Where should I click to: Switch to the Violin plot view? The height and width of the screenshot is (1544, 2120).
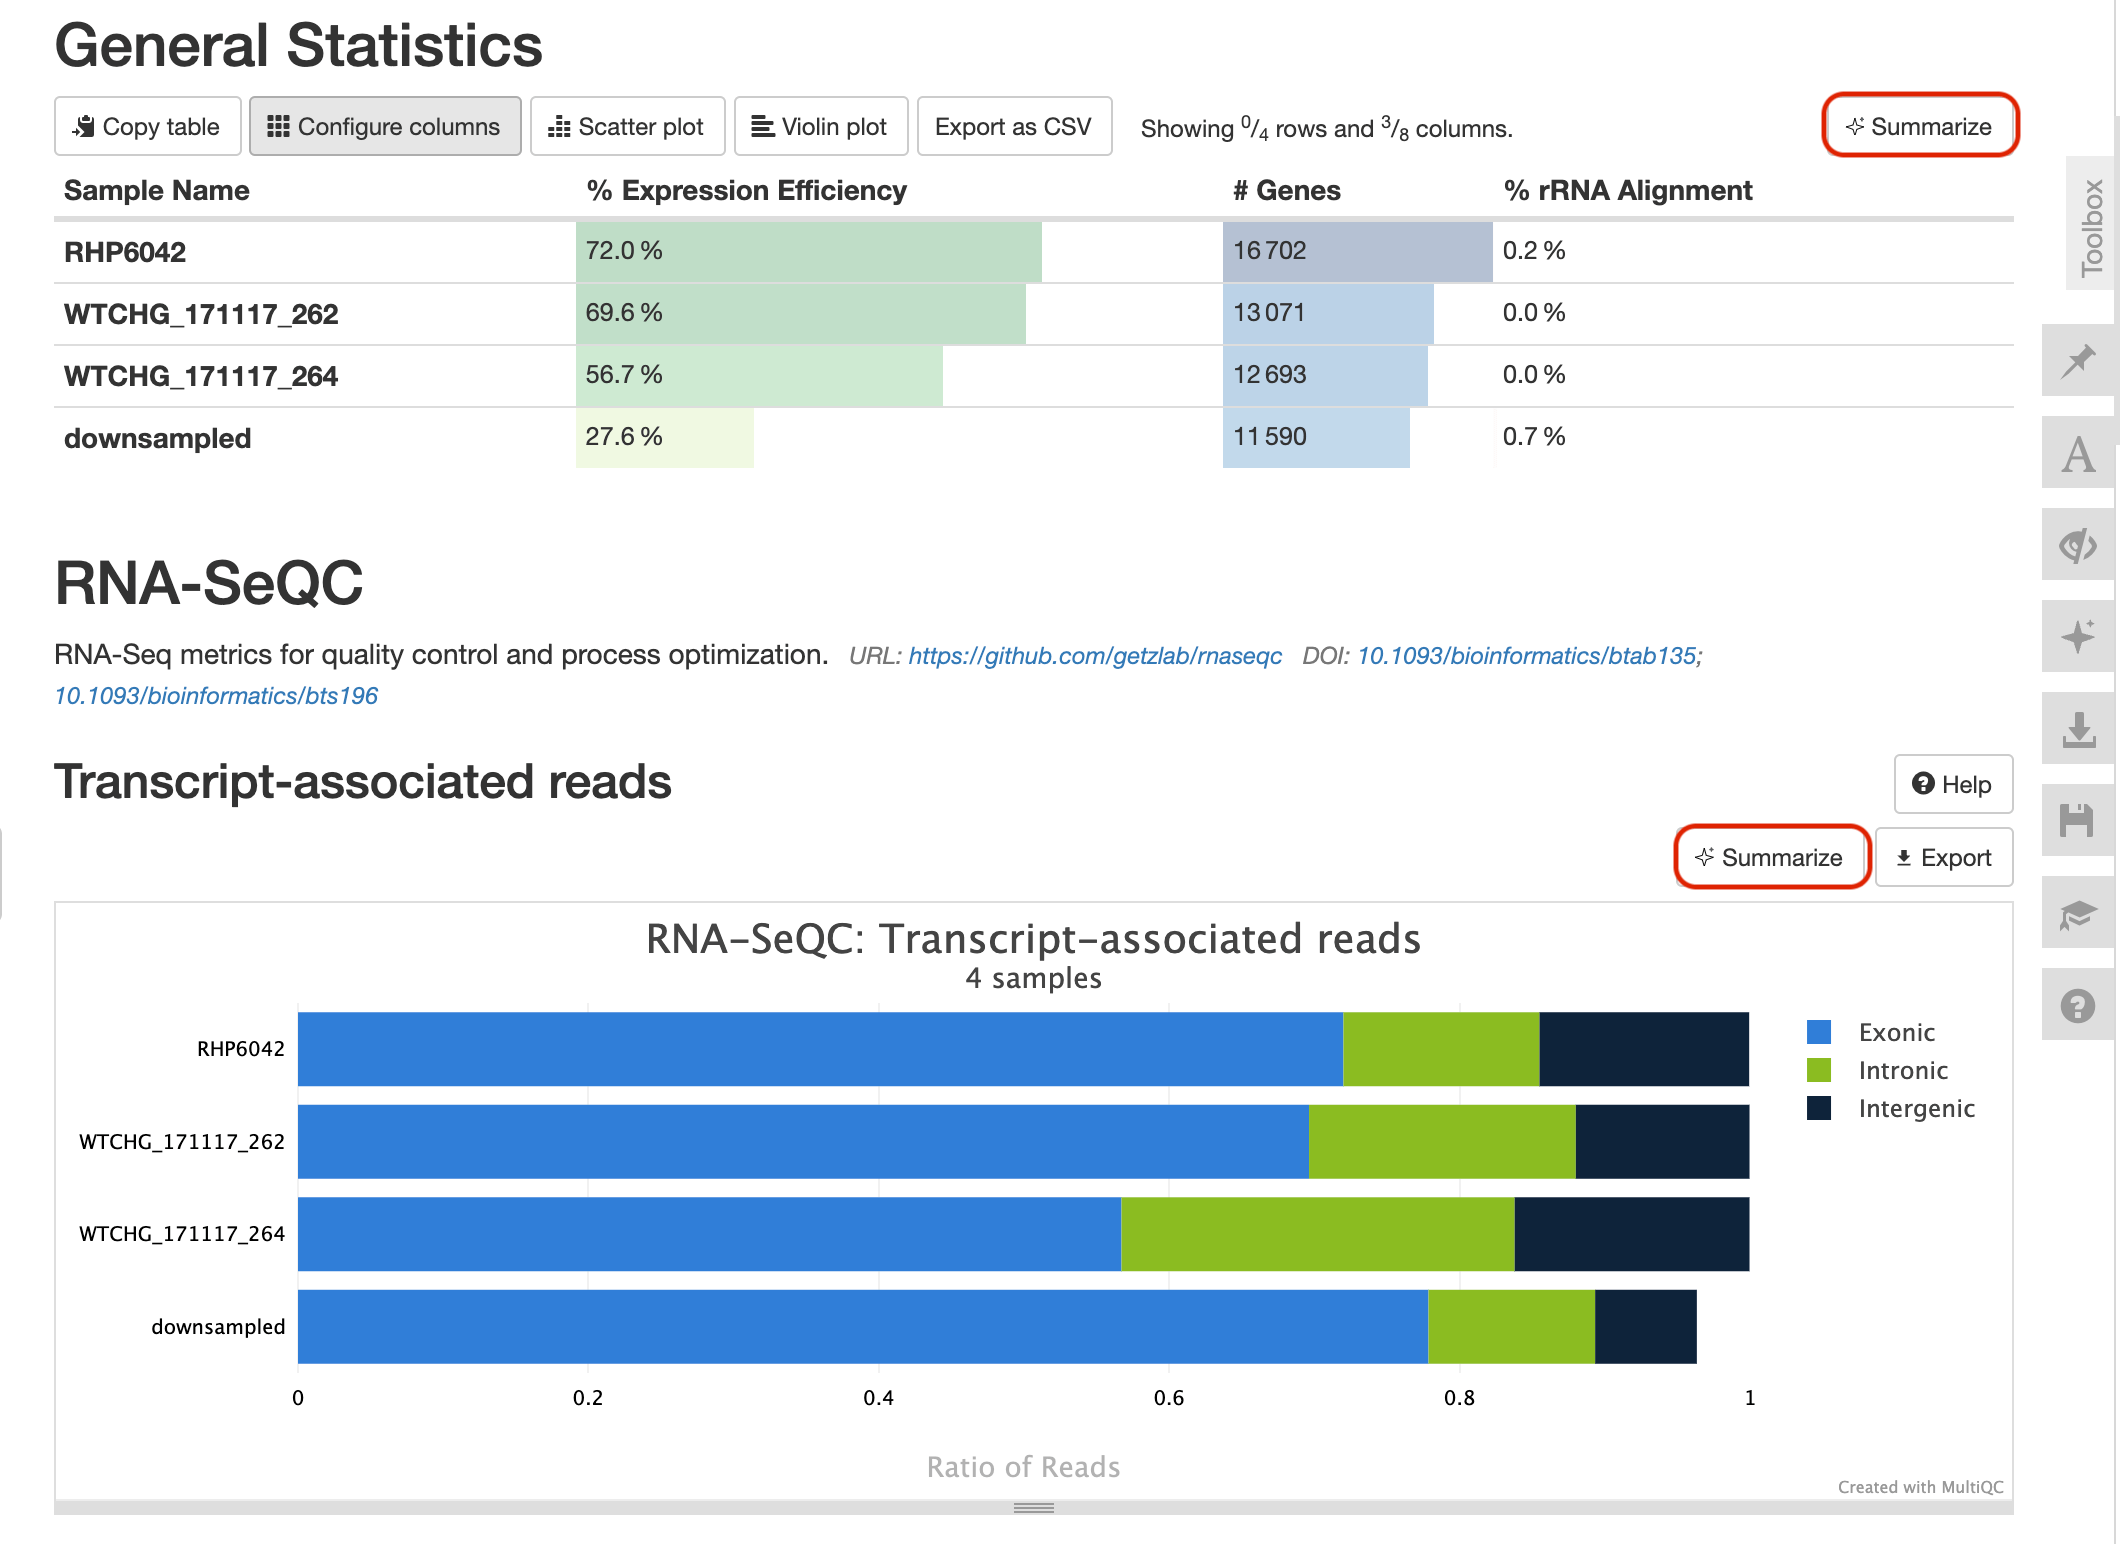[820, 126]
